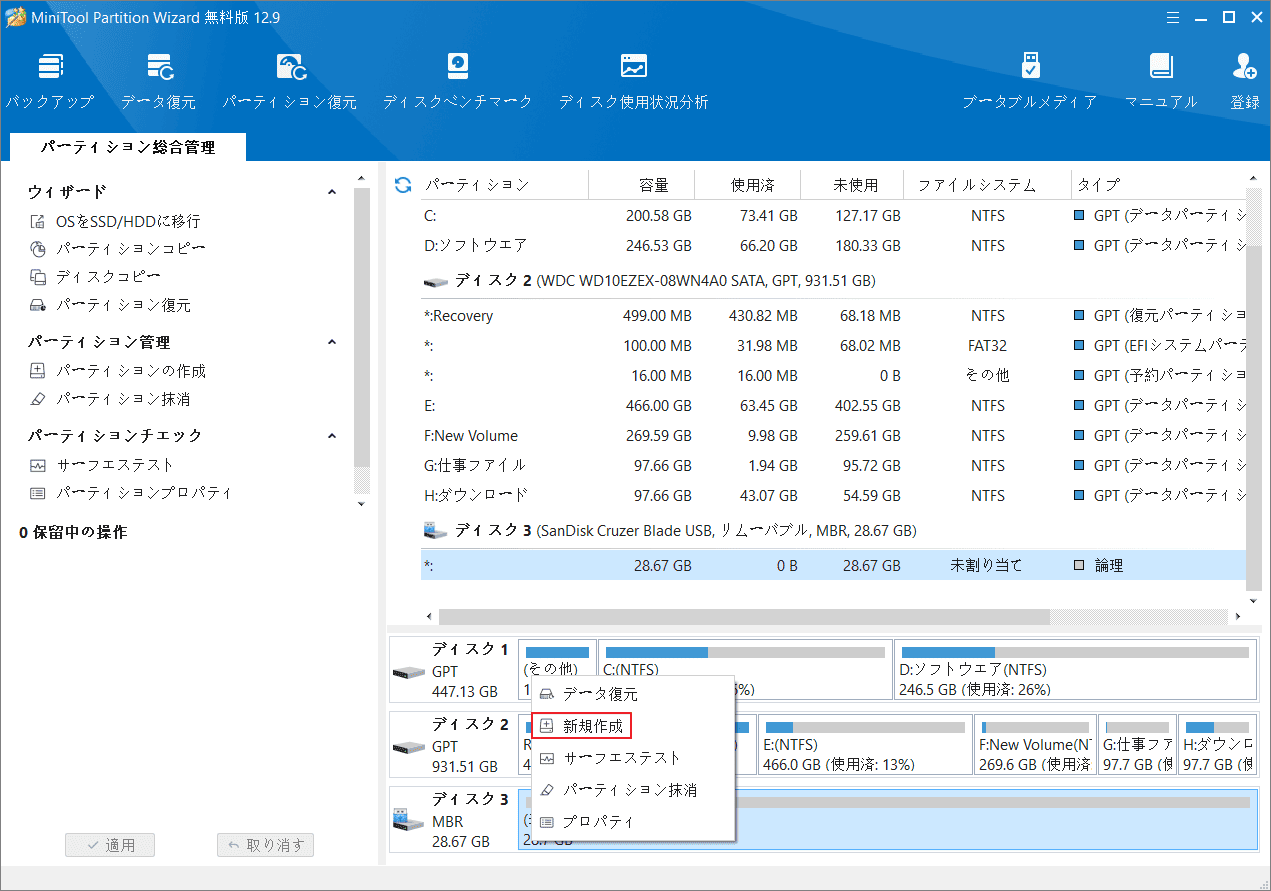
Task: Choose サーフェステスト in the context menu
Action: (633, 758)
